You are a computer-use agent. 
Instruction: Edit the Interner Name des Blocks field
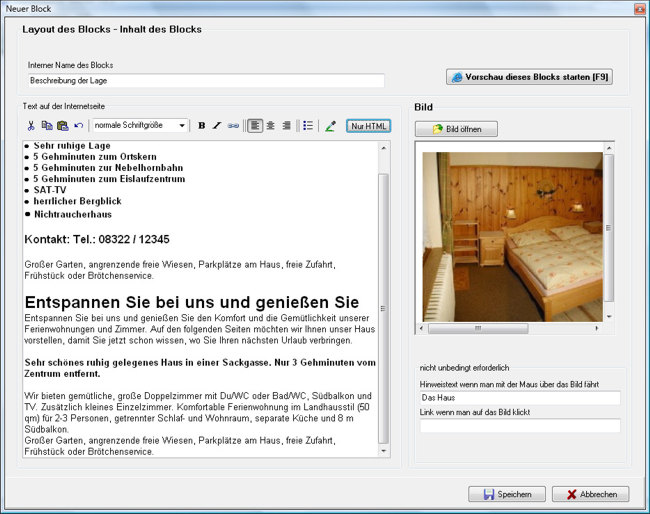(x=206, y=80)
